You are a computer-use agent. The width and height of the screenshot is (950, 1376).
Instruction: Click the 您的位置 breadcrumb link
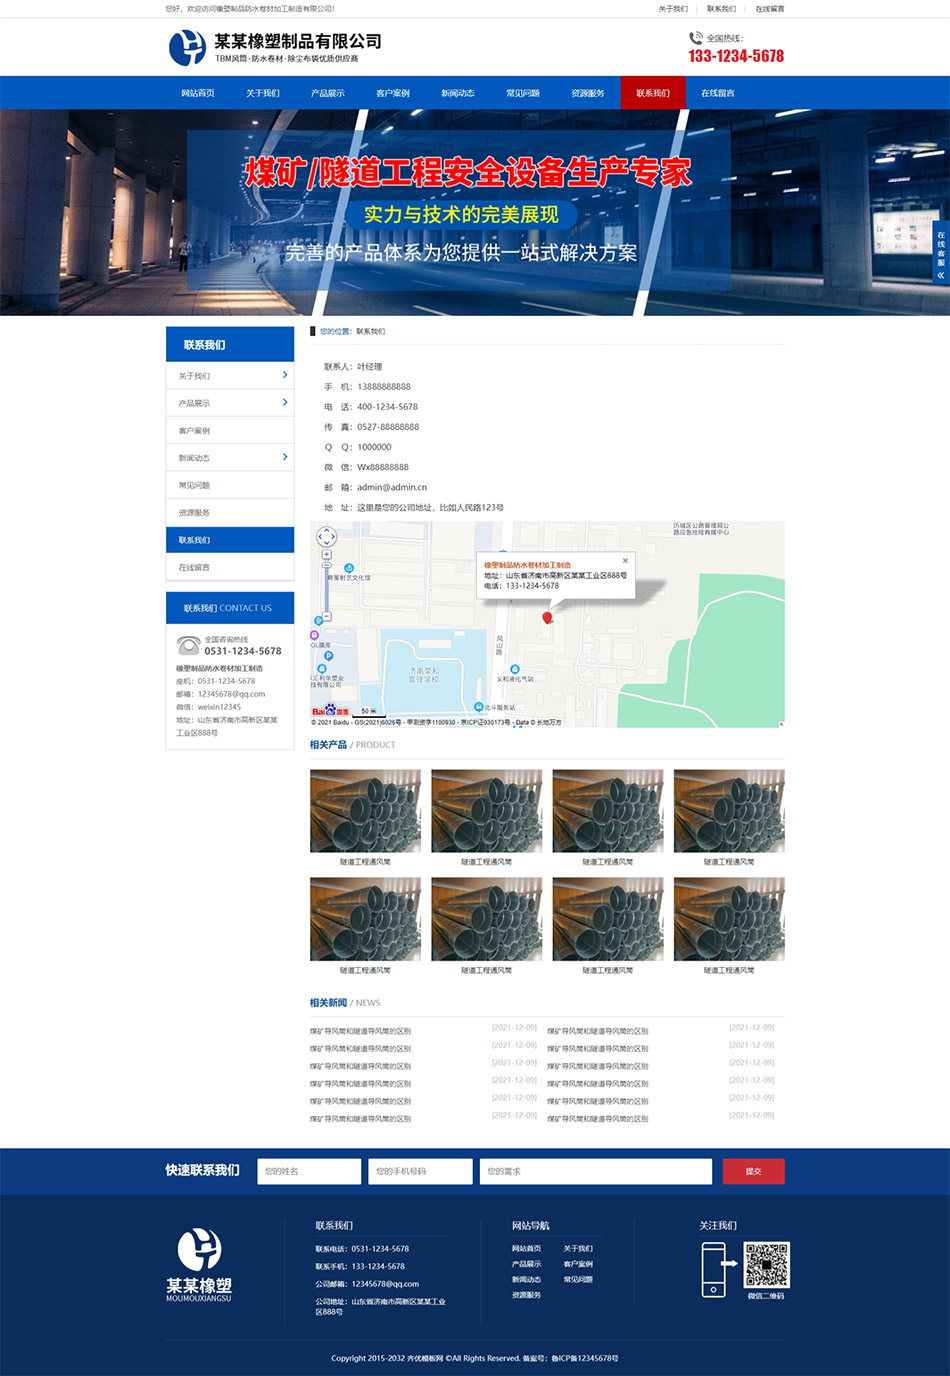pyautogui.click(x=335, y=331)
